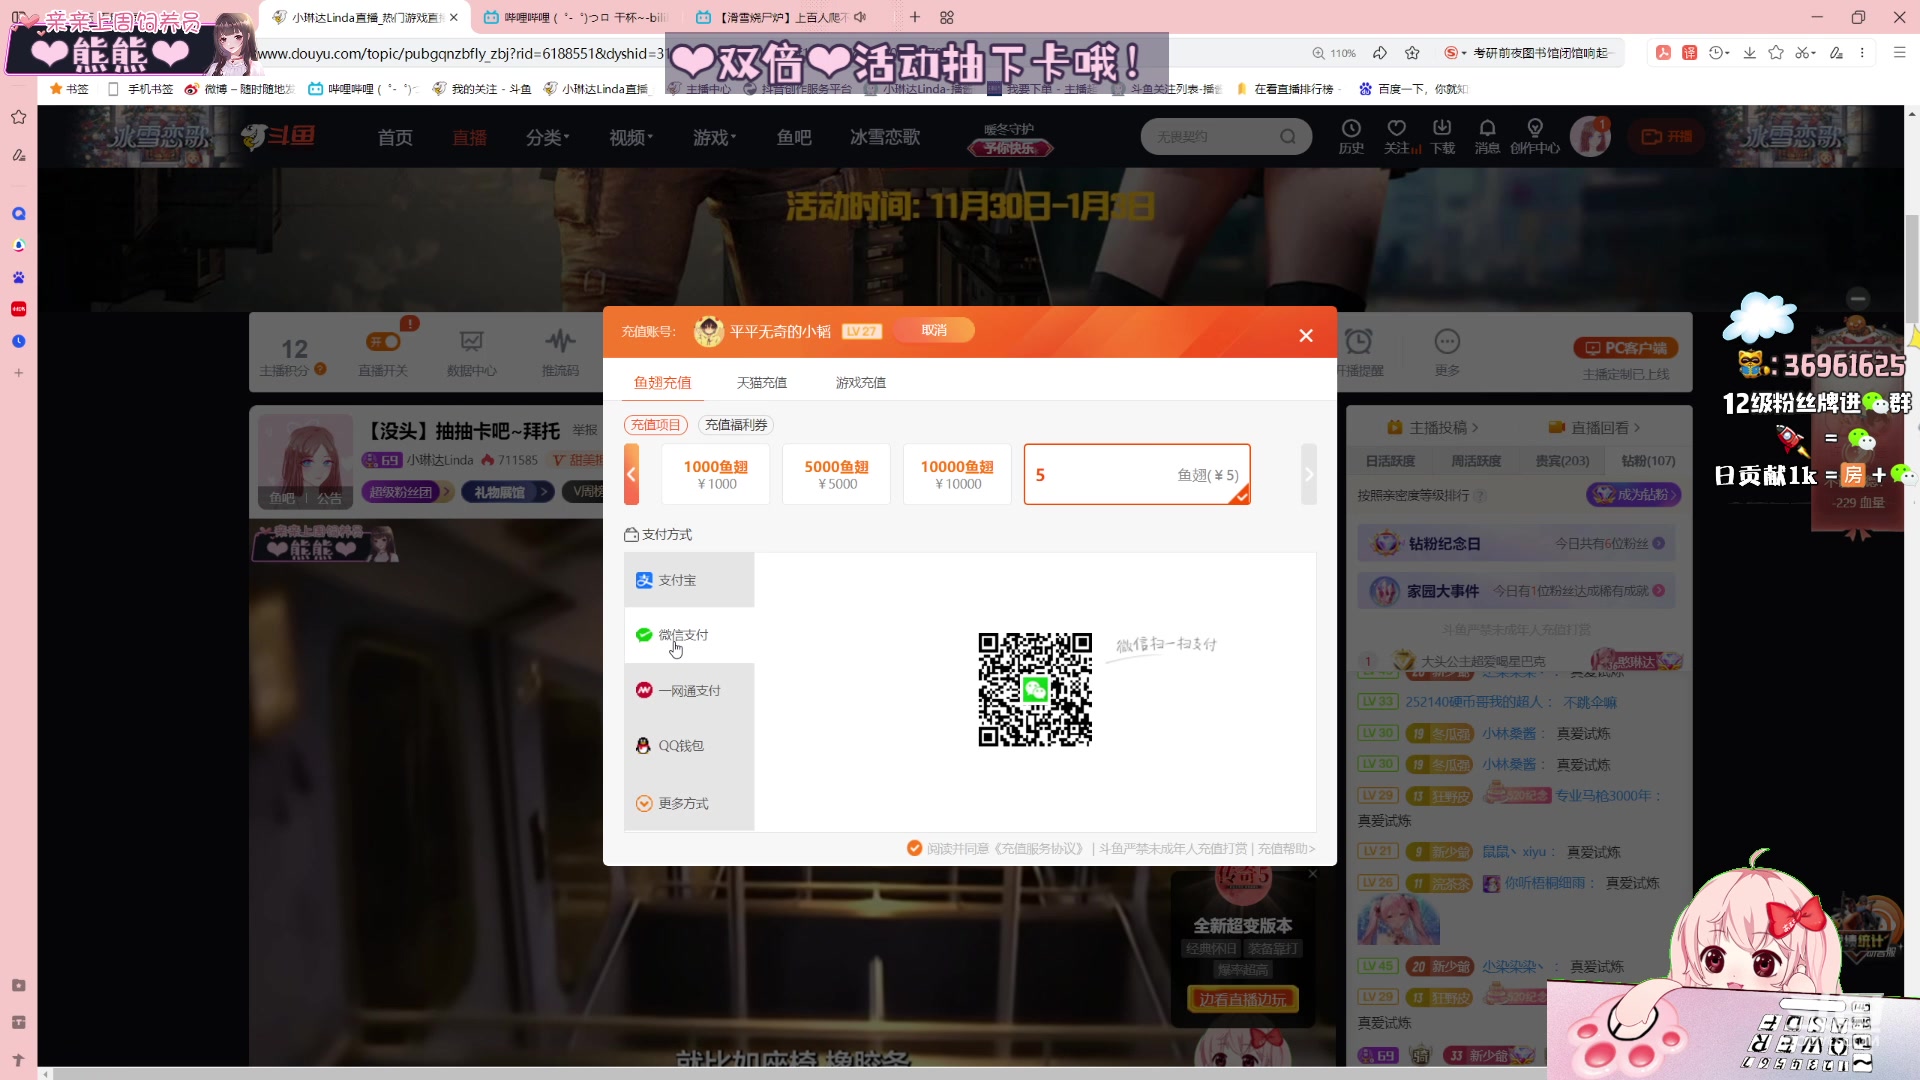Switch to the 游戏充值 tab

860,382
